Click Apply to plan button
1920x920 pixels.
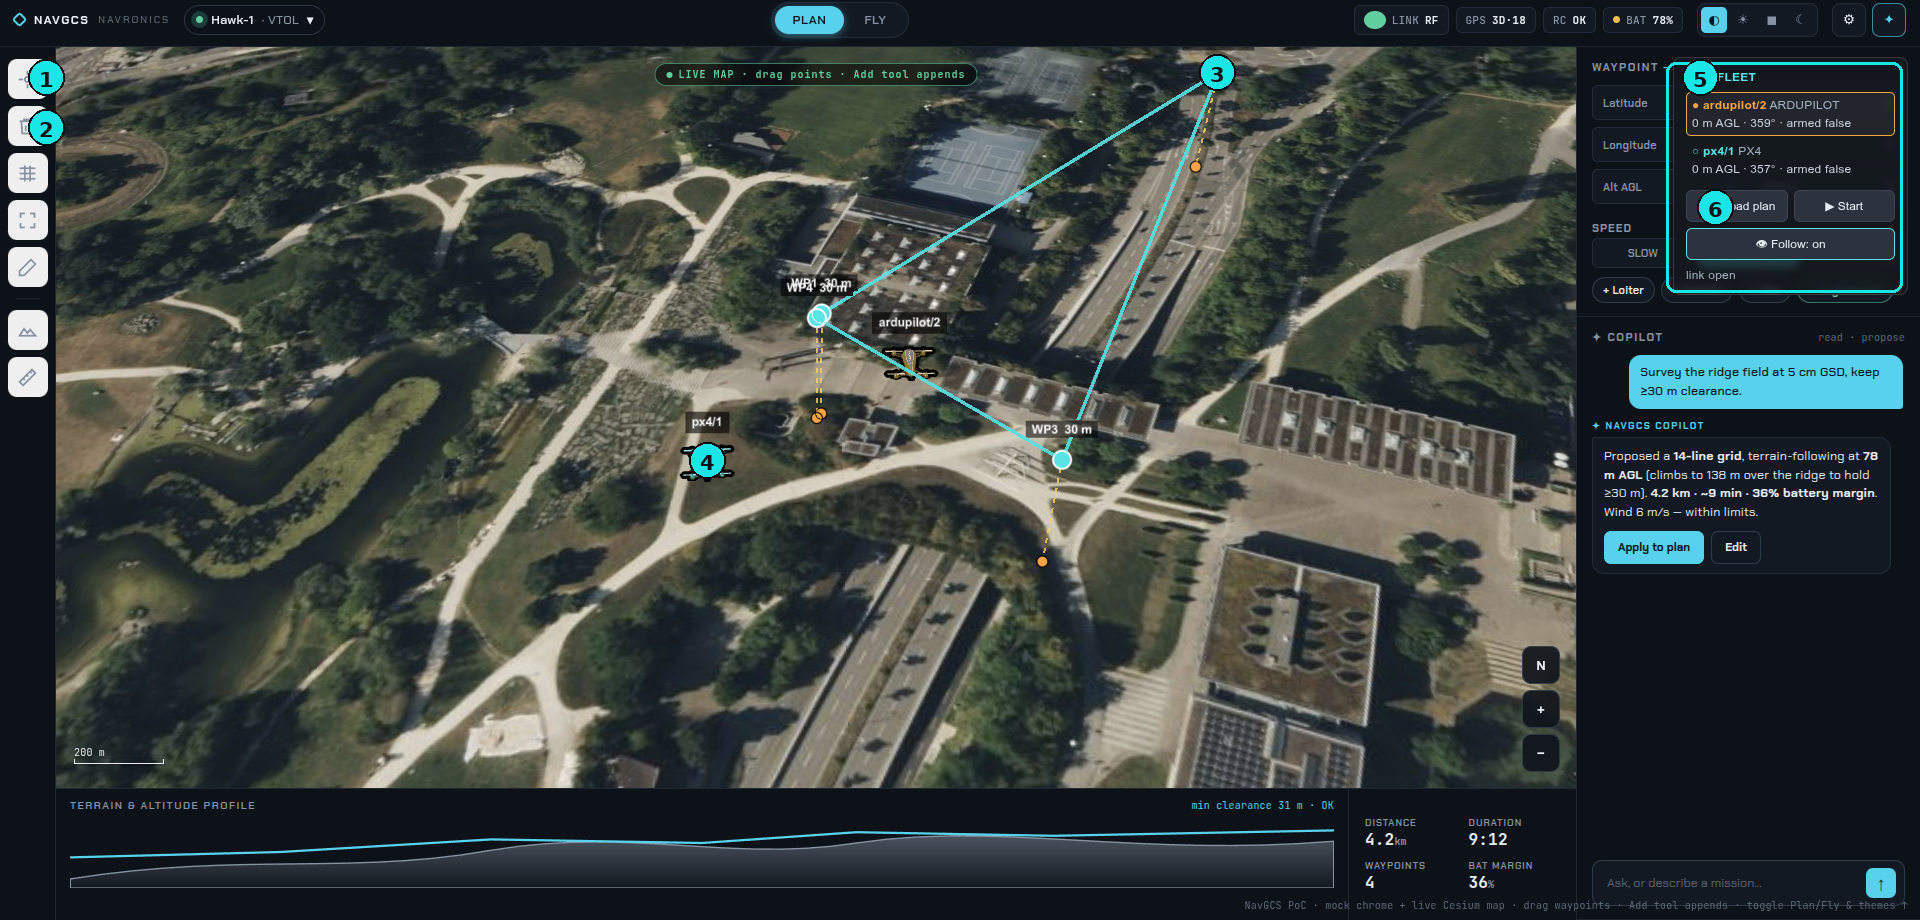[x=1653, y=547]
